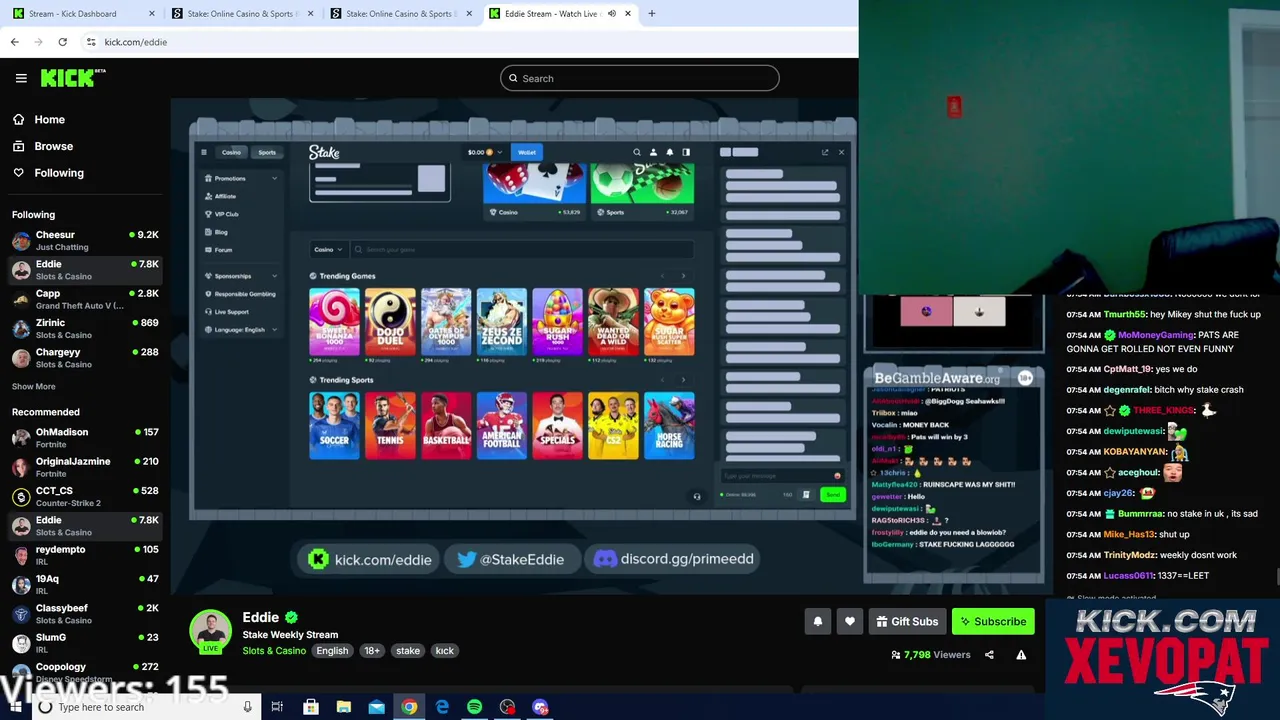Select the Casino tab in Stake stream

pyautogui.click(x=231, y=152)
